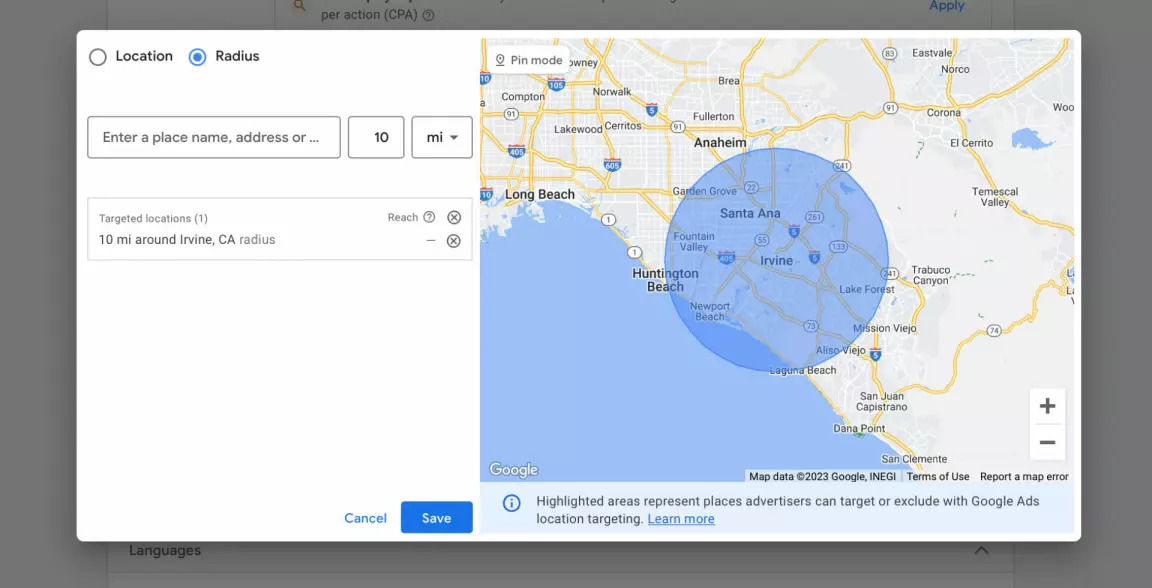Activate Pin mode on the map
The image size is (1152, 588).
click(x=527, y=59)
